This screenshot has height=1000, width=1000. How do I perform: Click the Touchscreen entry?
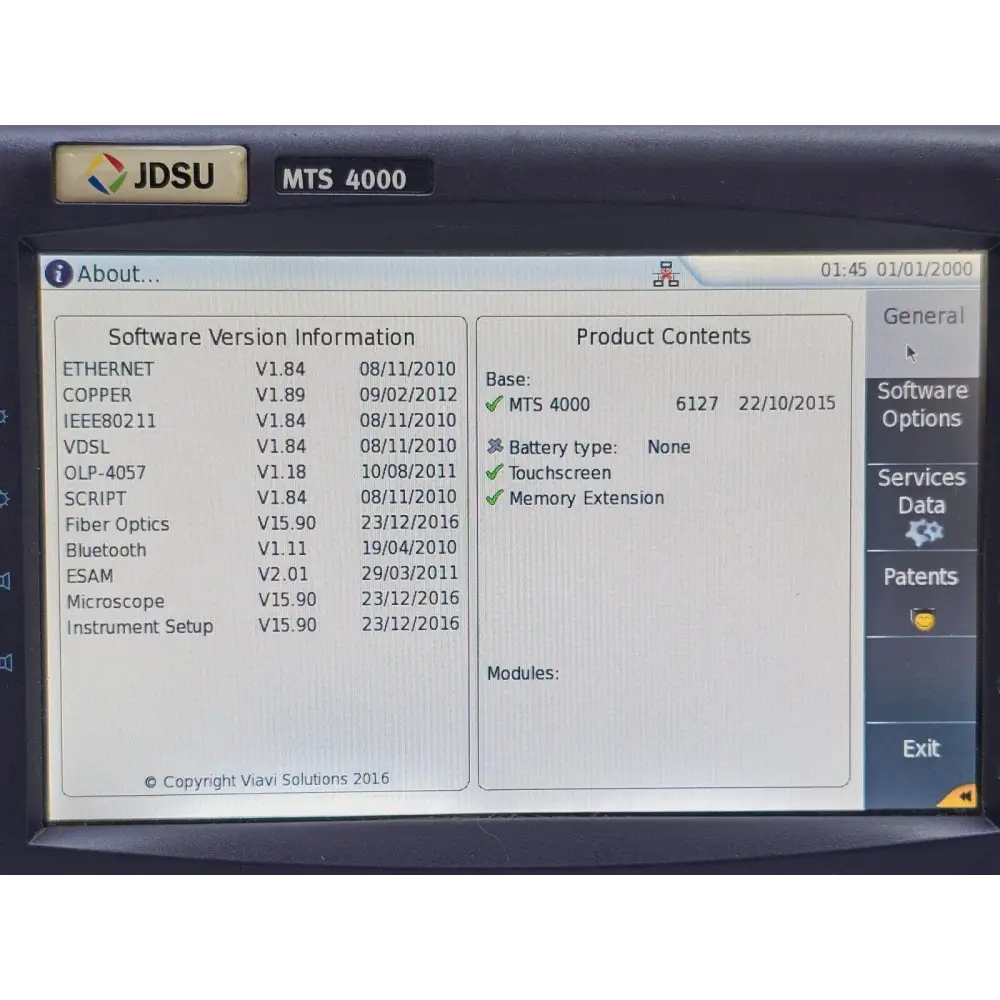coord(560,473)
